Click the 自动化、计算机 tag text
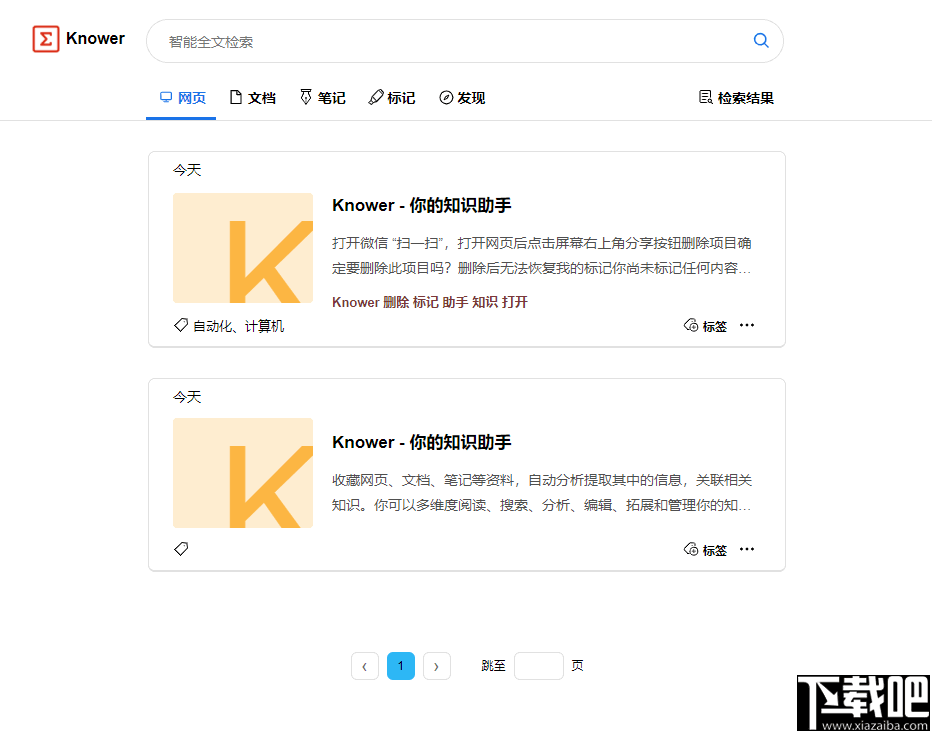Image resolution: width=932 pixels, height=731 pixels. pos(238,326)
